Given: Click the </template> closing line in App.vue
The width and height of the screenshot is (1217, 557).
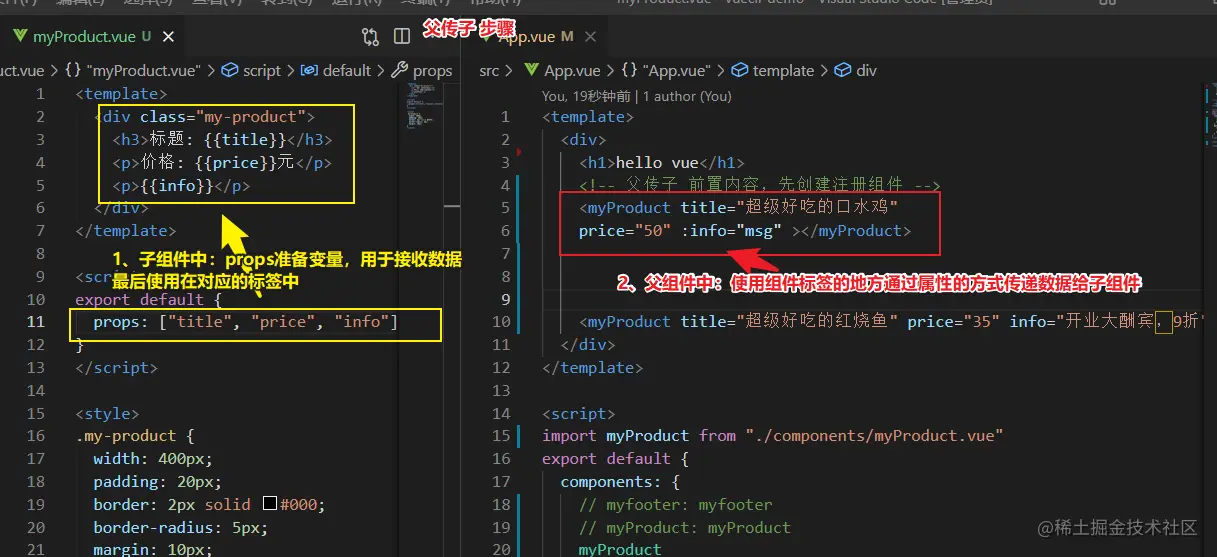Looking at the screenshot, I should (592, 368).
